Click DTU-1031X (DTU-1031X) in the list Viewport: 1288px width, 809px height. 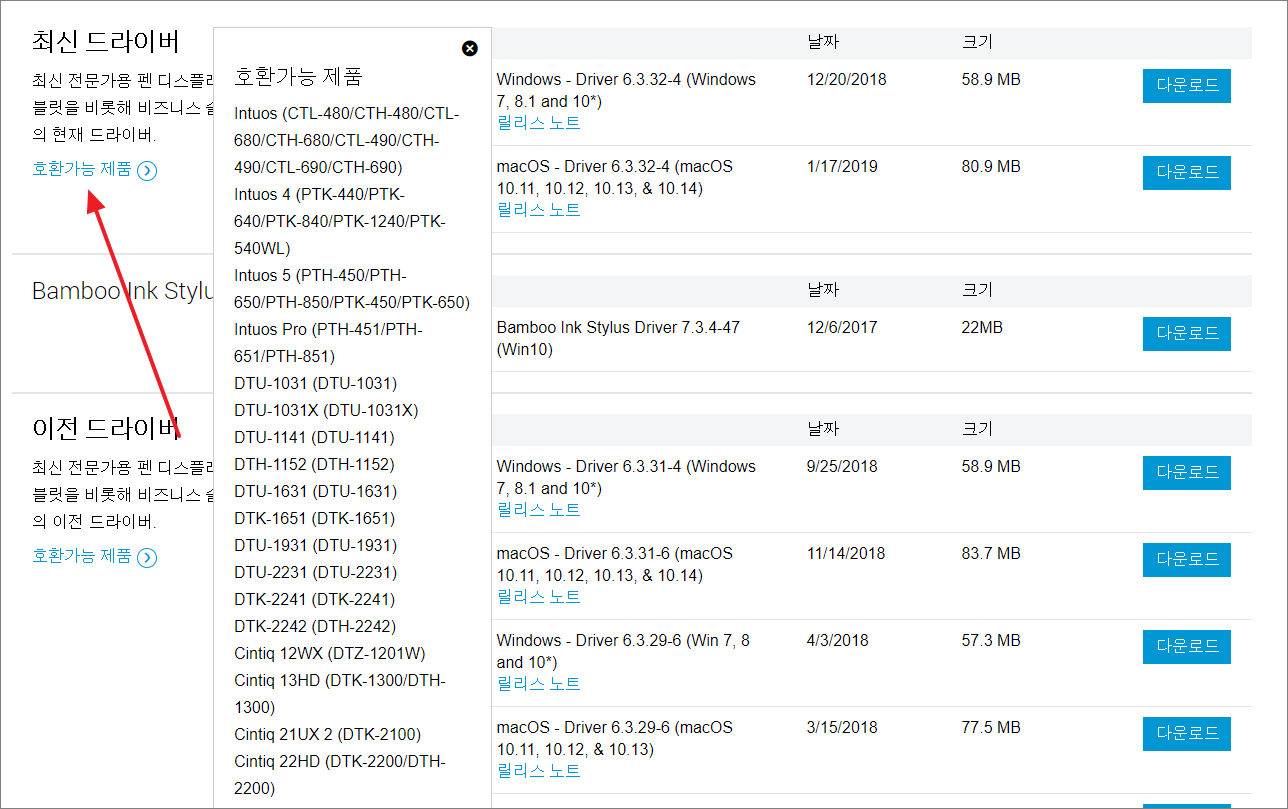point(326,411)
